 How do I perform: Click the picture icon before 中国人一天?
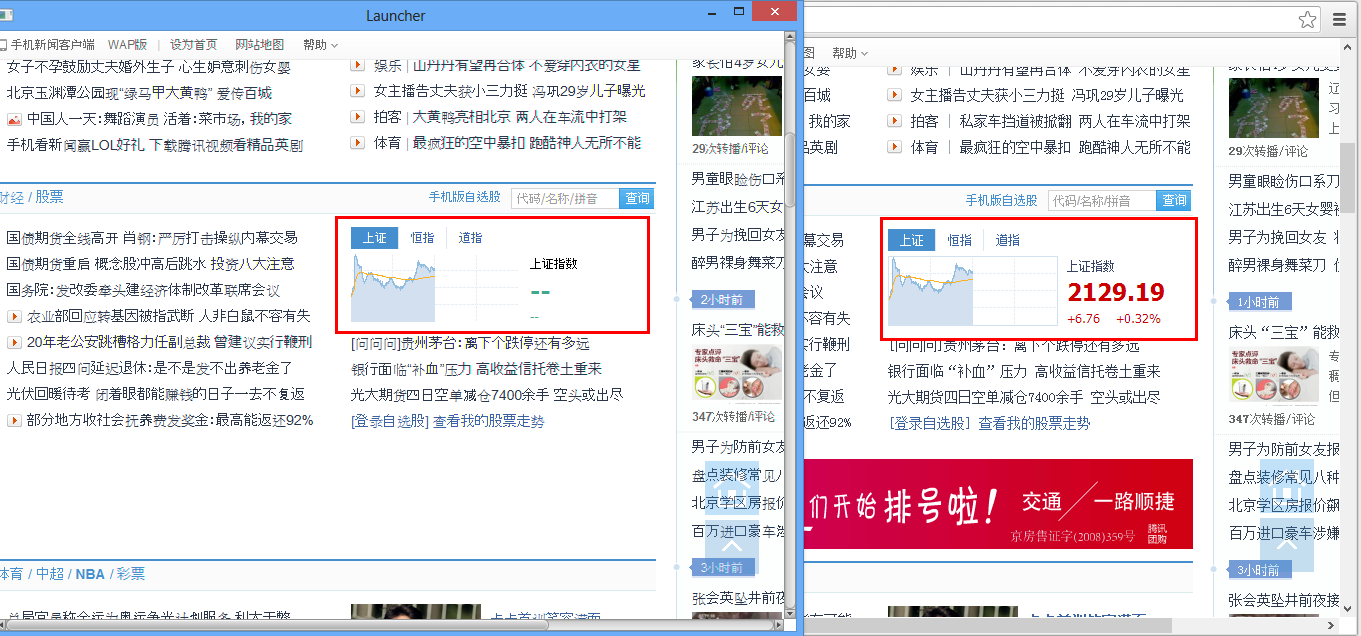(14, 119)
